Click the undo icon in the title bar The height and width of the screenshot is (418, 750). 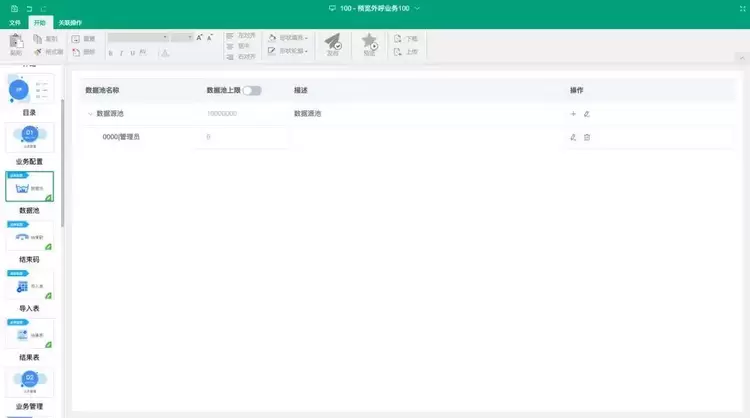pos(28,8)
